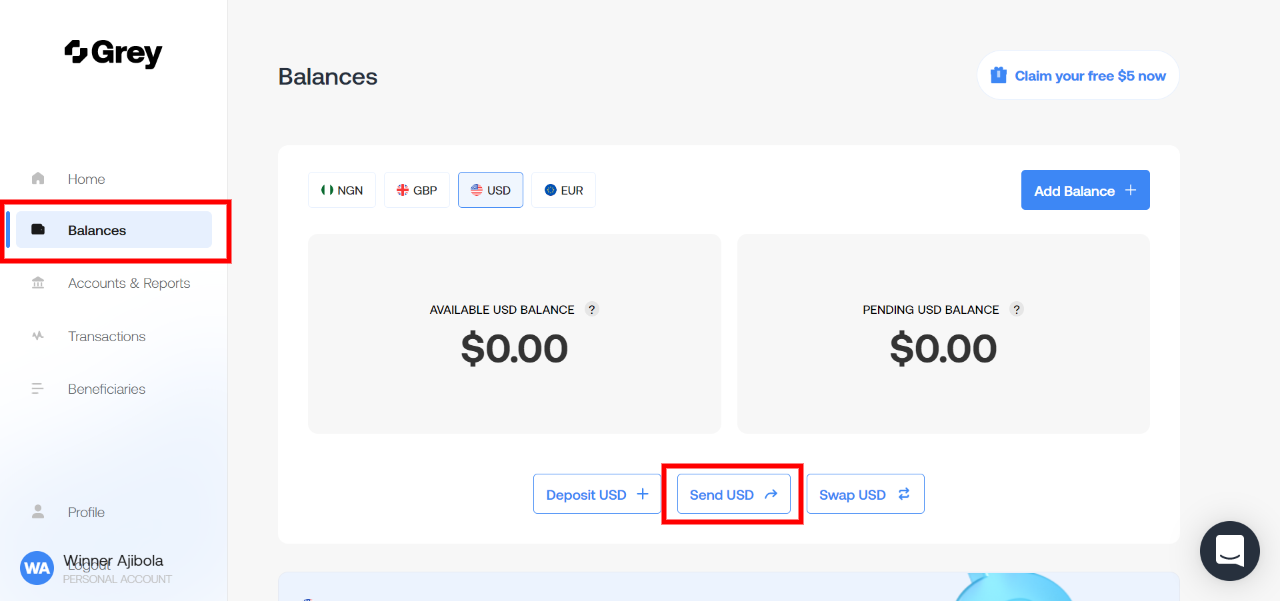Click the UK flag icon on GBP tab

pyautogui.click(x=403, y=190)
